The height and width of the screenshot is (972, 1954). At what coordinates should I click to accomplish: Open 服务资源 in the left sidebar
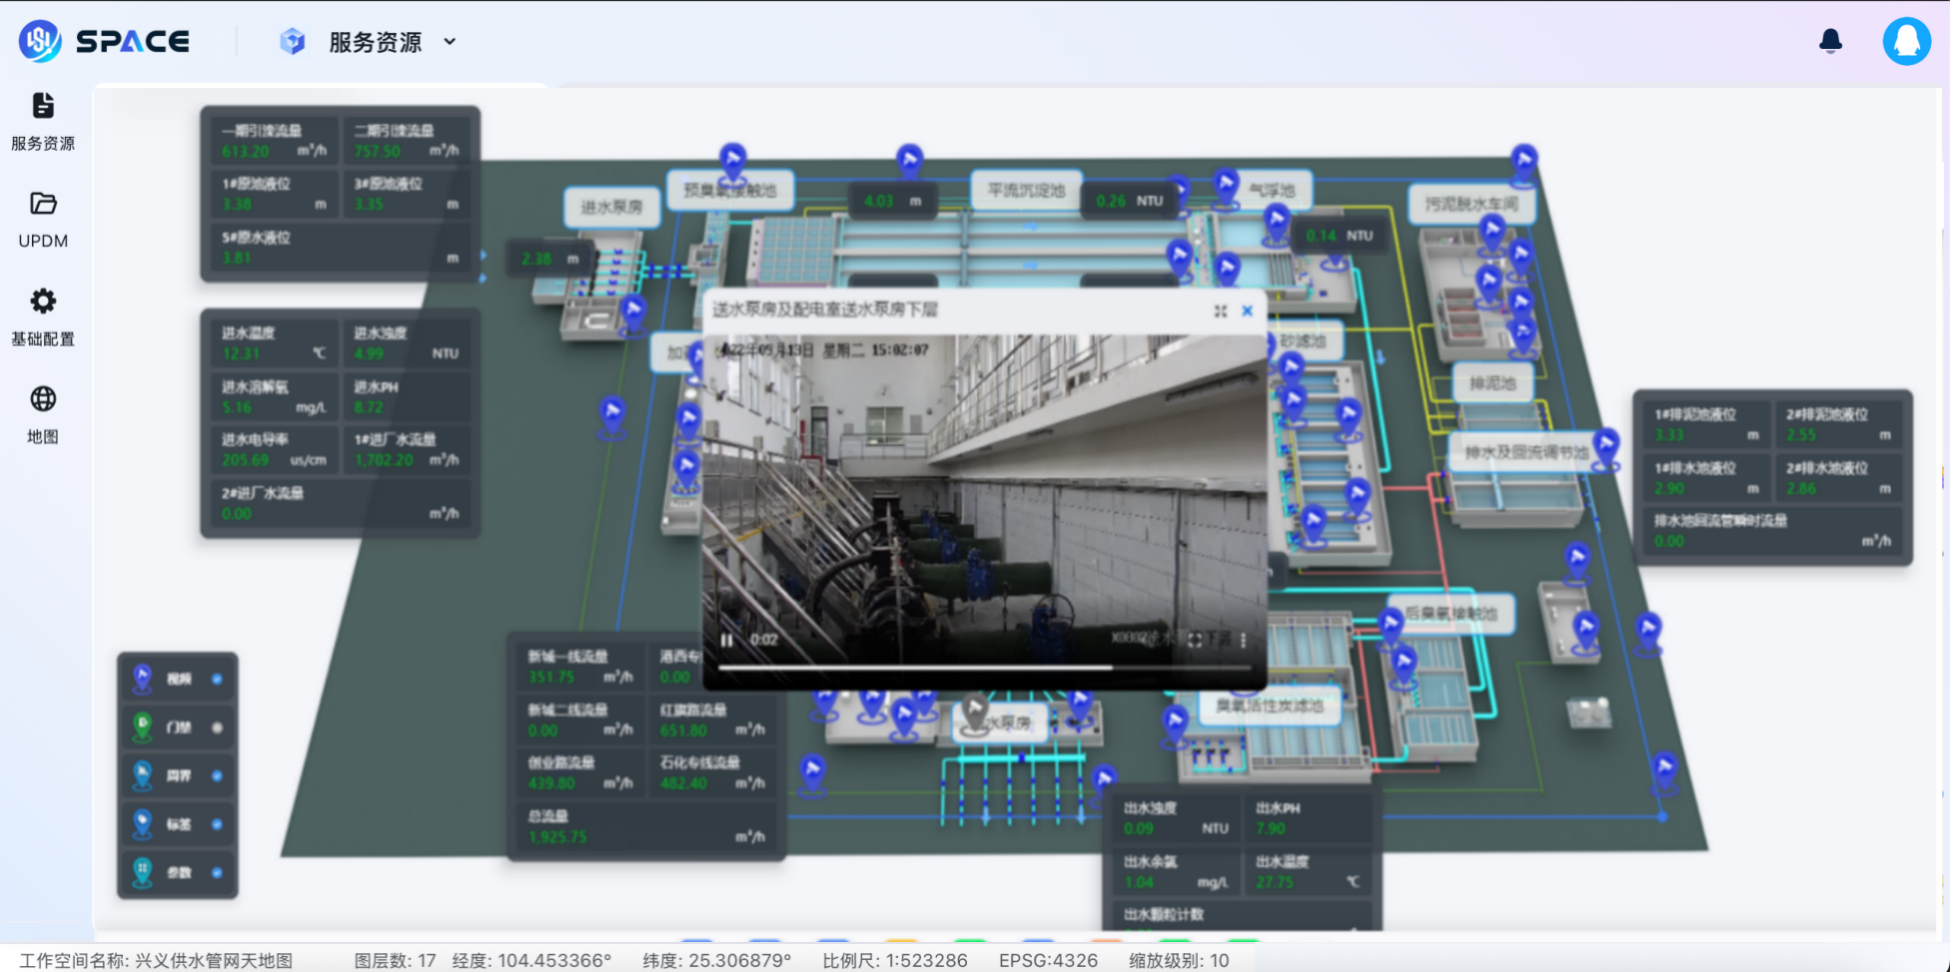[43, 120]
